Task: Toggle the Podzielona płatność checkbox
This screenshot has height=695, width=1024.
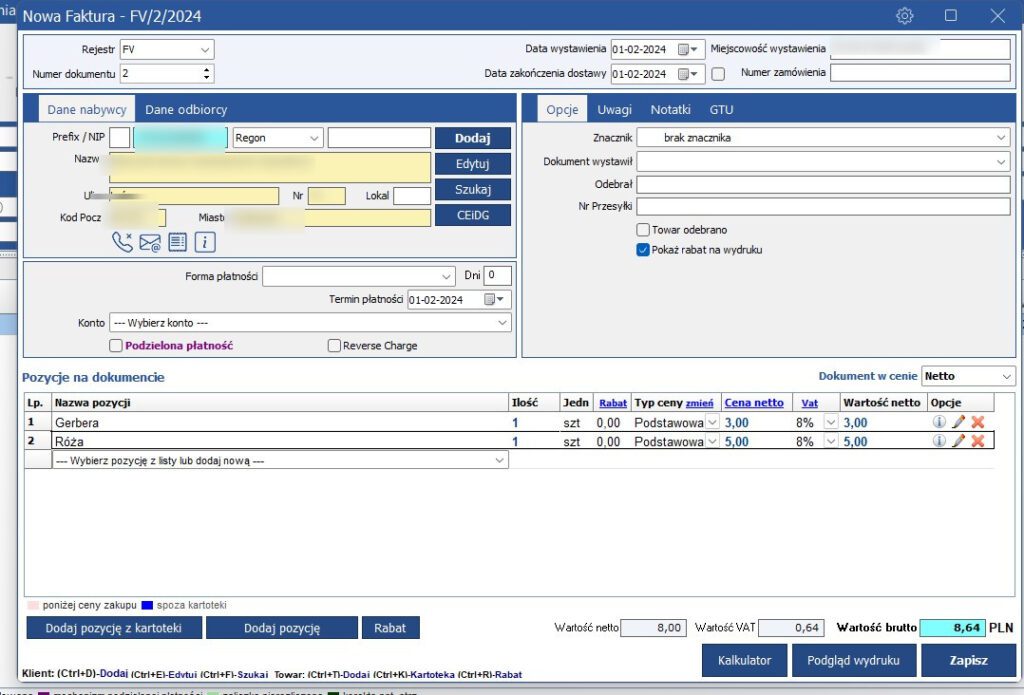Action: [x=116, y=346]
